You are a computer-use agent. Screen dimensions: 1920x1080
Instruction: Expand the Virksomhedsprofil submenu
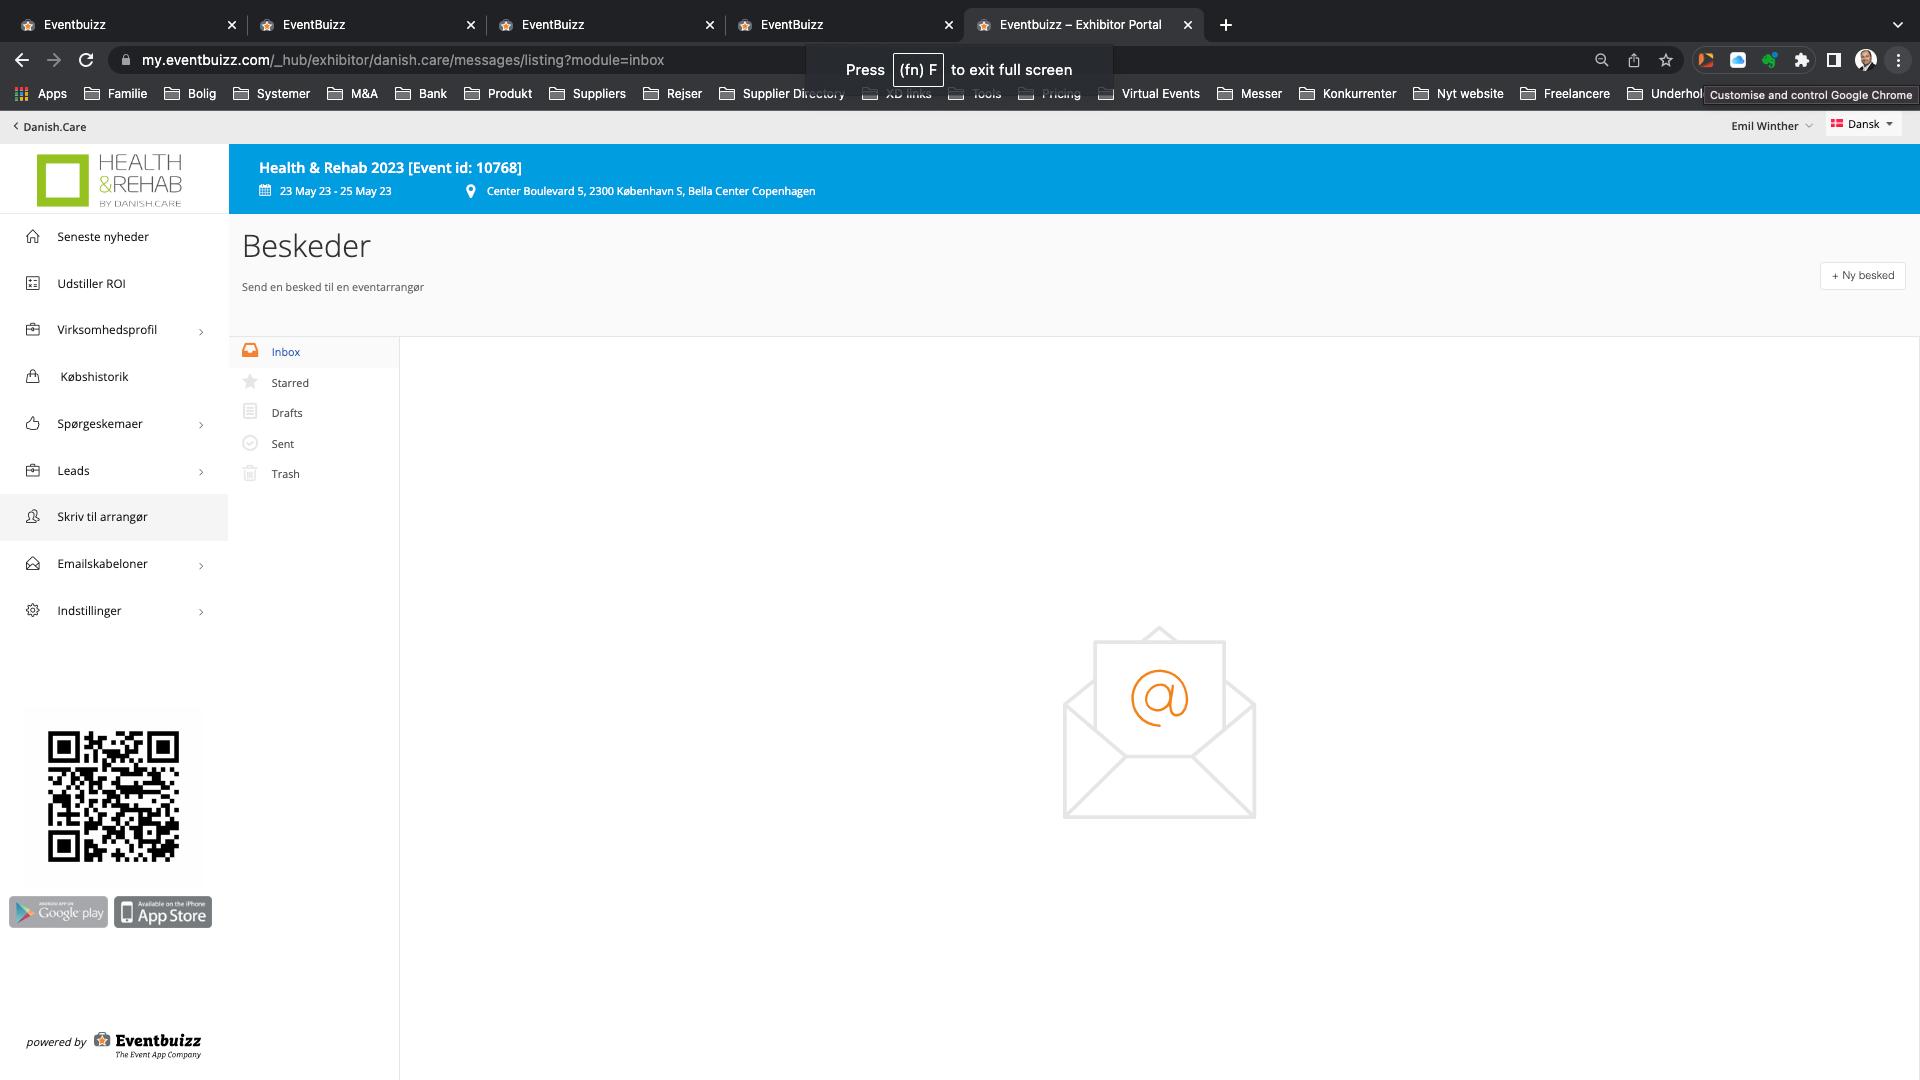(x=201, y=331)
